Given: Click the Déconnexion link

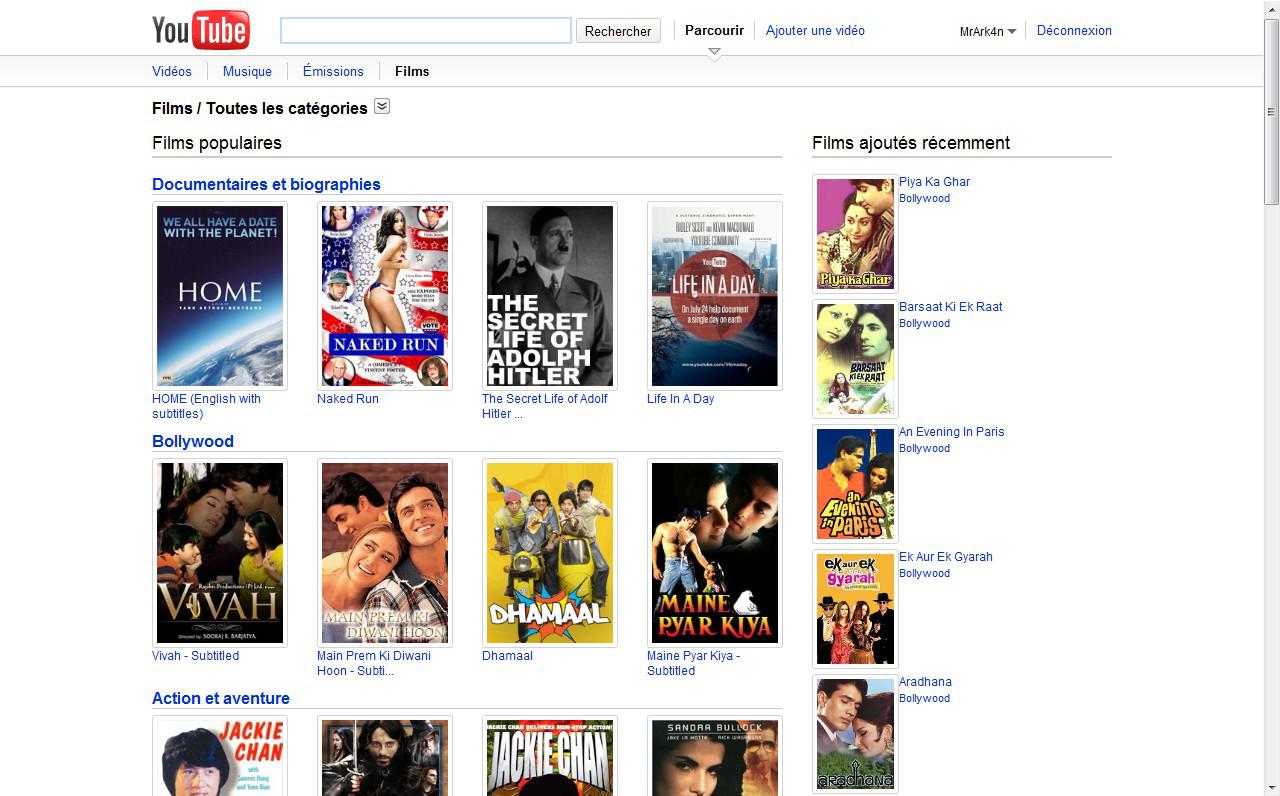Looking at the screenshot, I should (x=1074, y=30).
